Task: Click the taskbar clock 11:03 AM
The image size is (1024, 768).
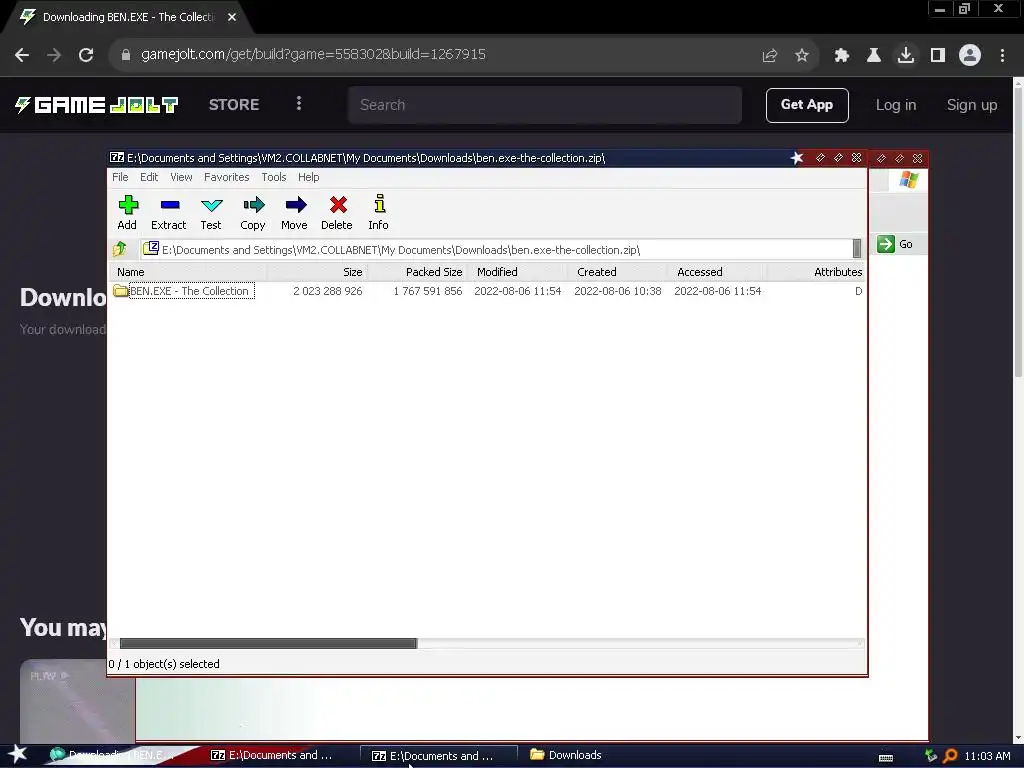Action: [987, 756]
